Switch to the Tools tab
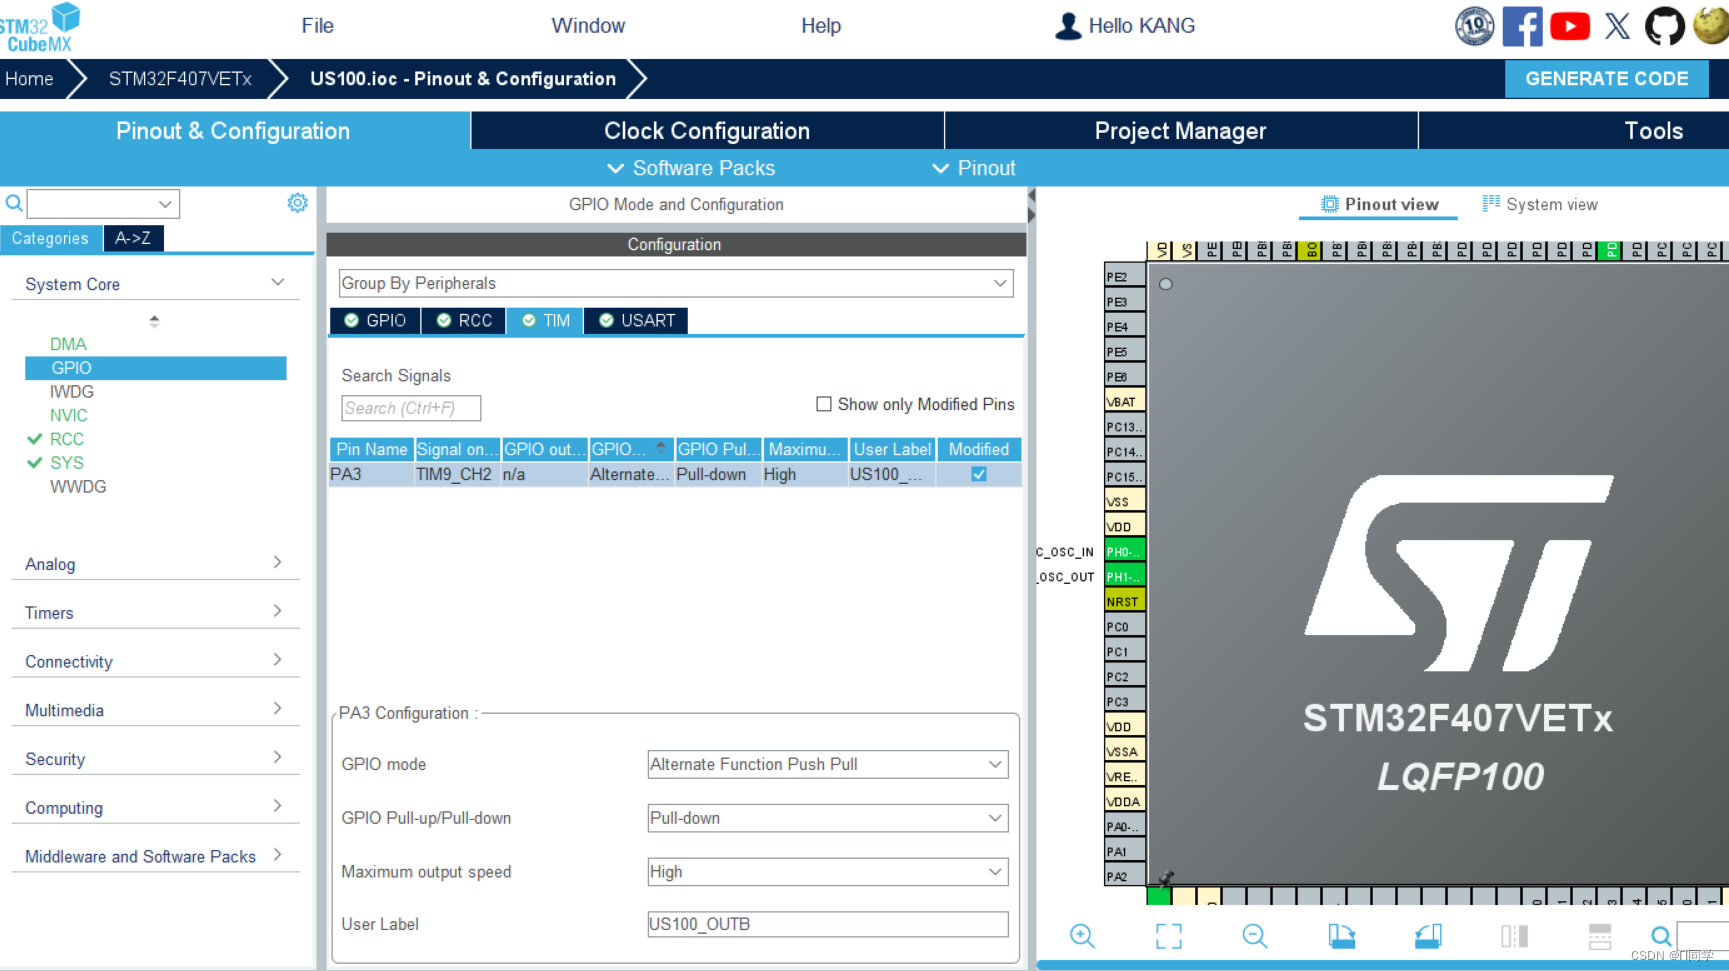The image size is (1729, 971). pos(1653,131)
